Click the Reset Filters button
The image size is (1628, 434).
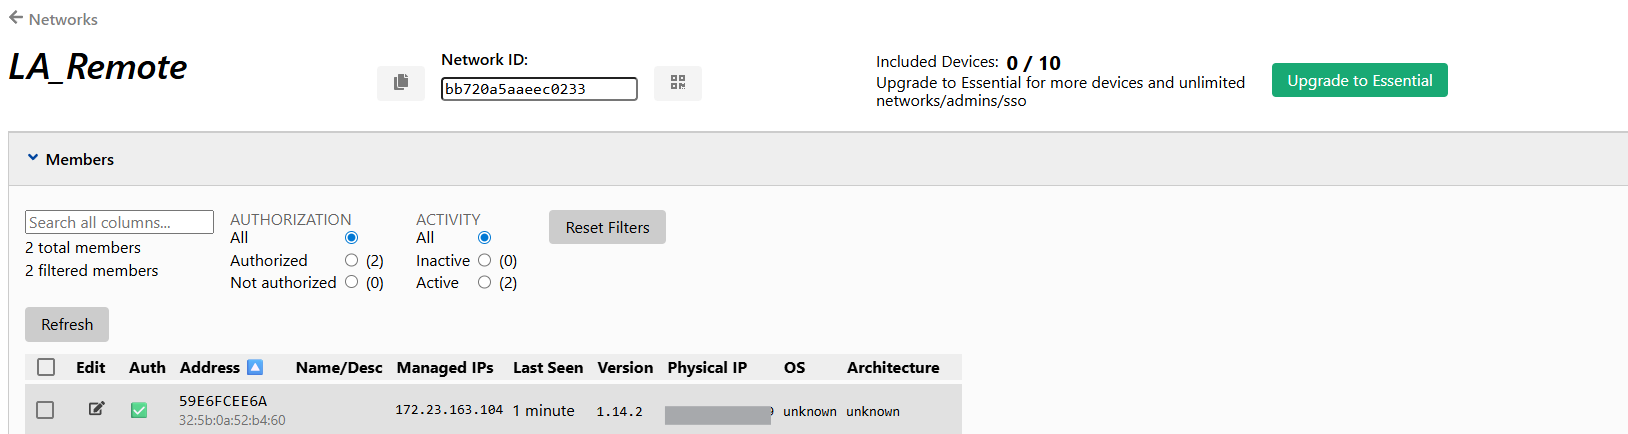[607, 227]
